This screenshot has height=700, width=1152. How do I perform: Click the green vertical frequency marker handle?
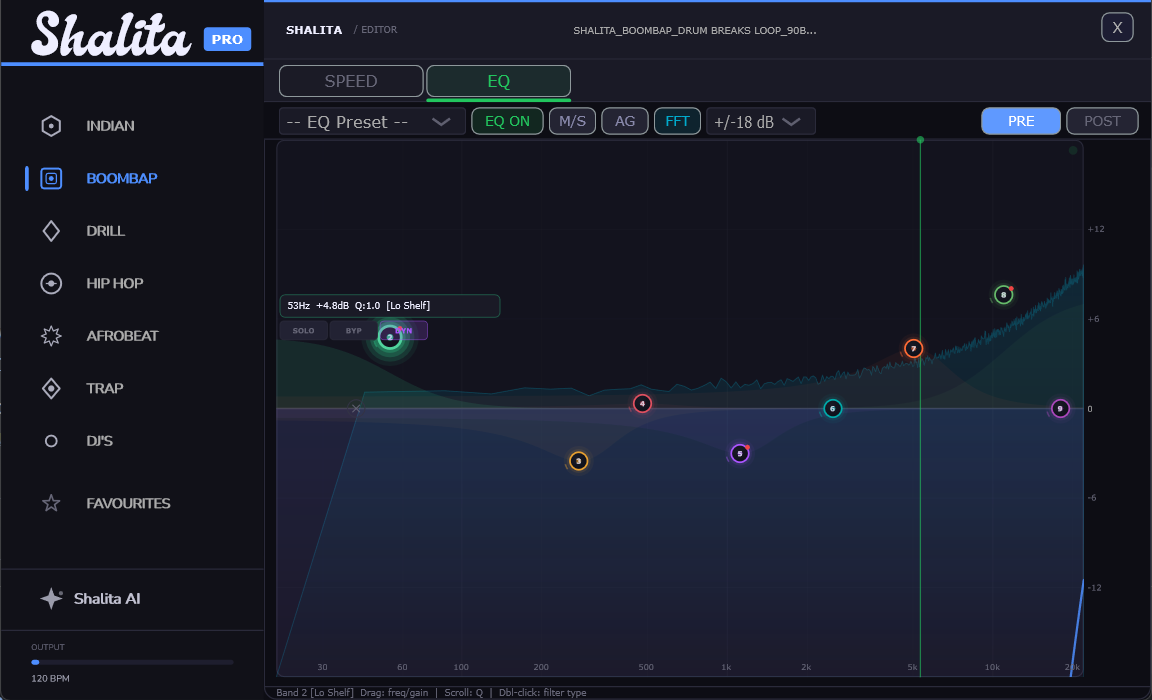[x=920, y=140]
